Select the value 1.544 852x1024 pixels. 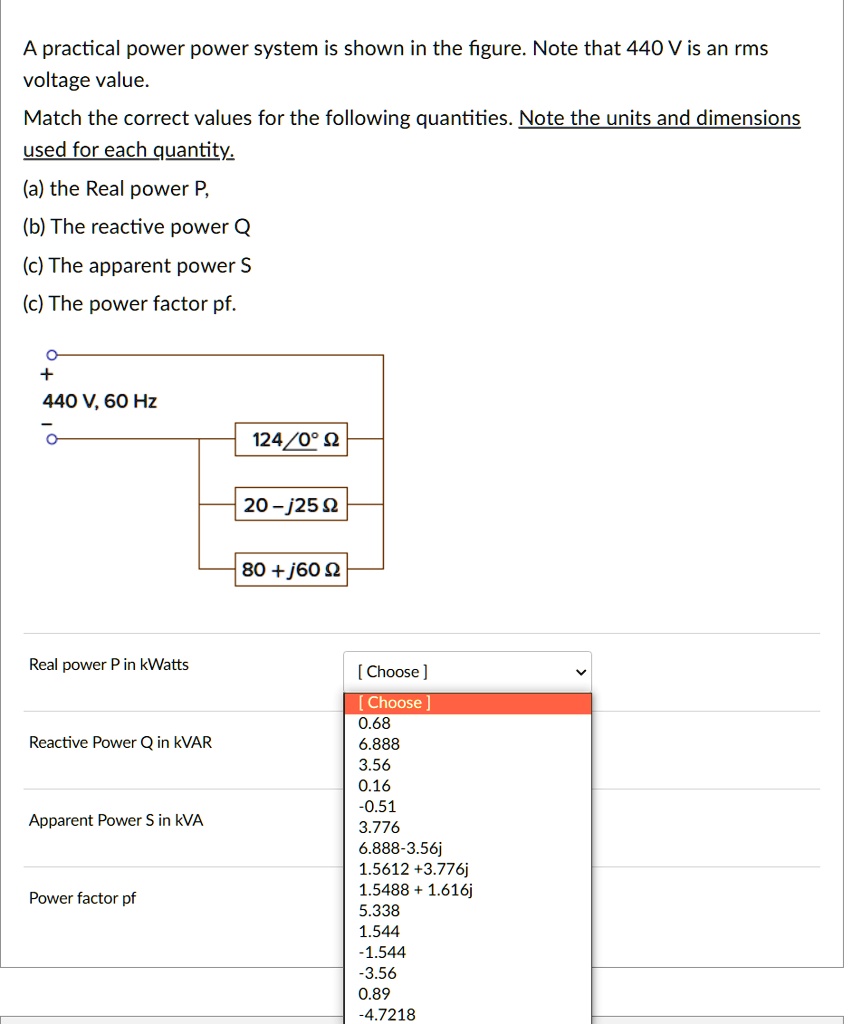coord(376,931)
